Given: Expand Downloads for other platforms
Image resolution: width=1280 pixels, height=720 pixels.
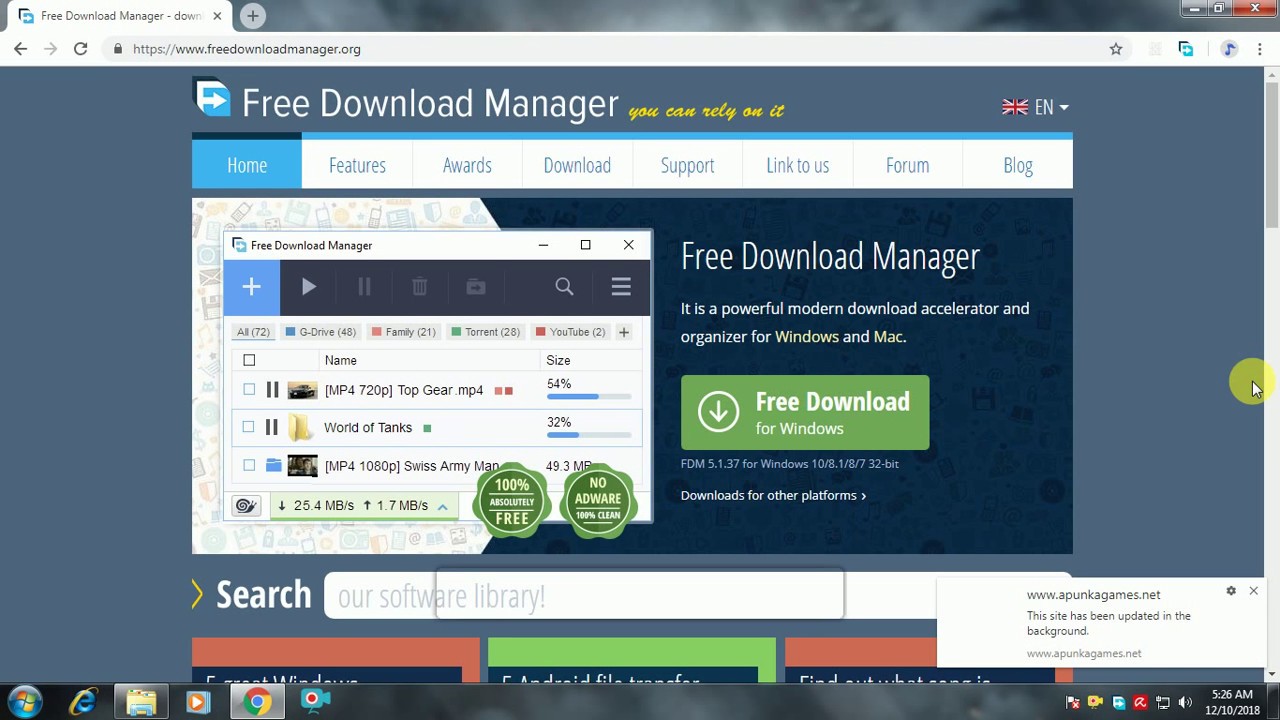Looking at the screenshot, I should (x=773, y=495).
